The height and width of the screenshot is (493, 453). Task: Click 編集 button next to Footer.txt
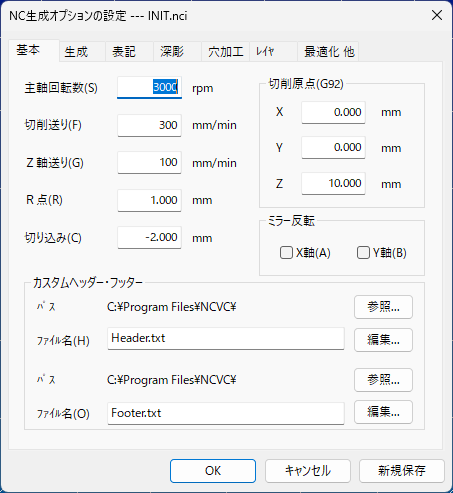(383, 412)
